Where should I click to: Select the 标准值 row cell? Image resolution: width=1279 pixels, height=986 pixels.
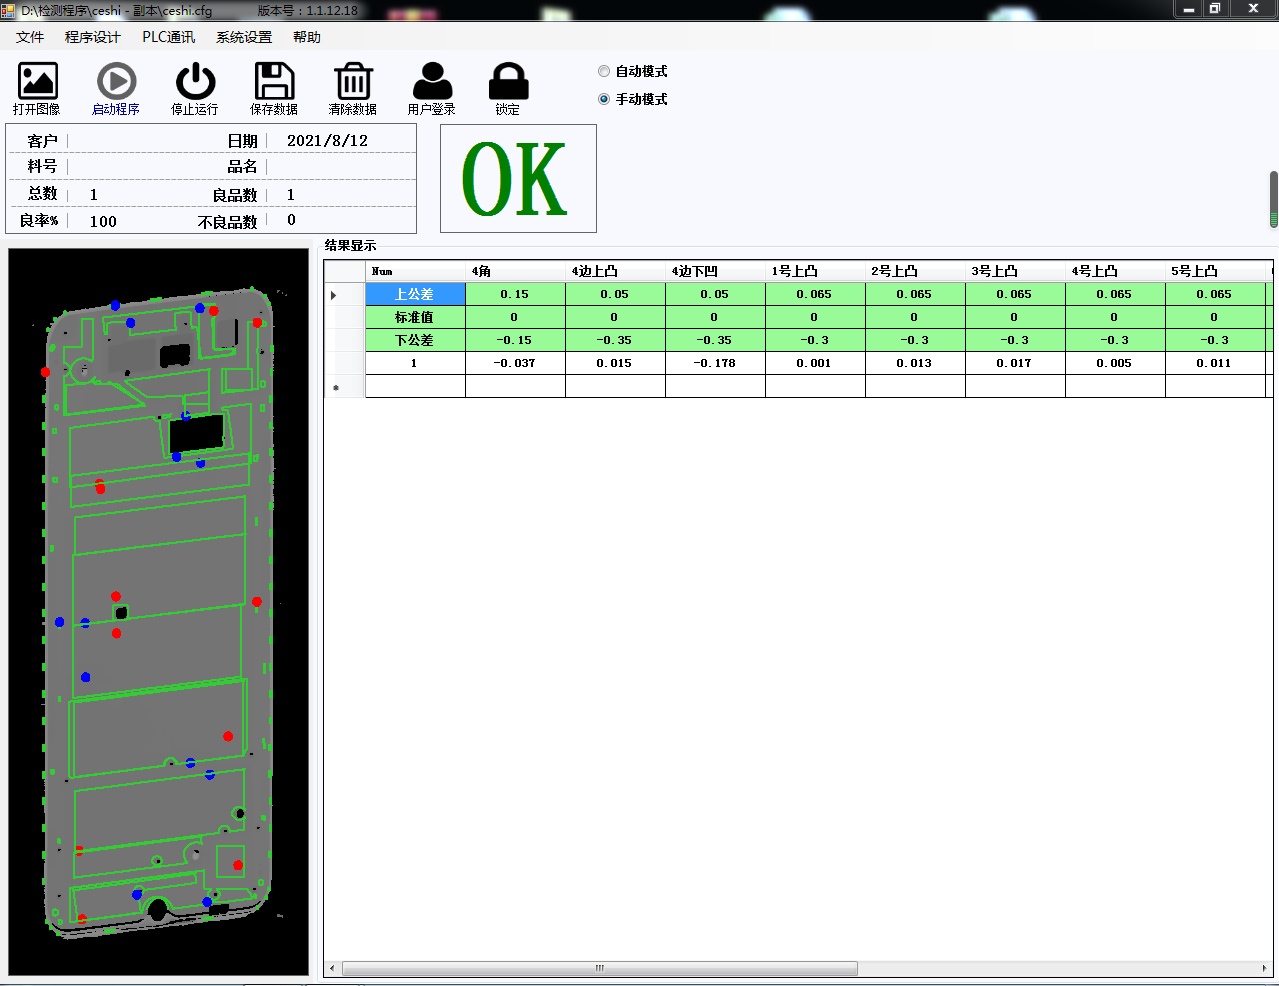pos(415,317)
